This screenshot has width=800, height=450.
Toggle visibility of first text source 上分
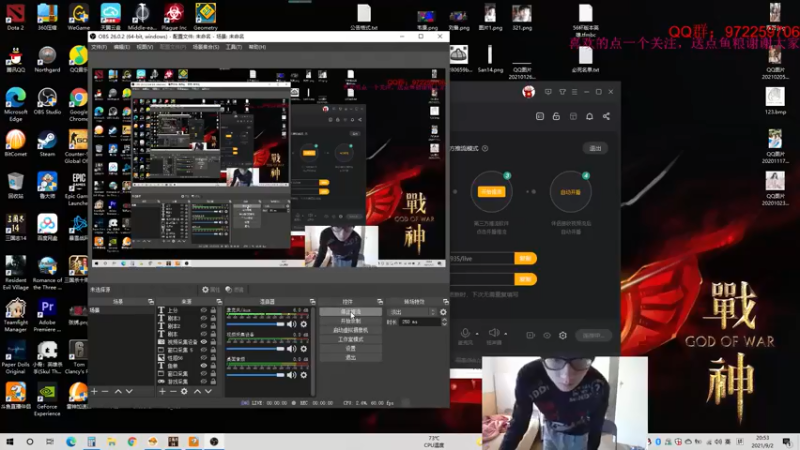coord(204,310)
